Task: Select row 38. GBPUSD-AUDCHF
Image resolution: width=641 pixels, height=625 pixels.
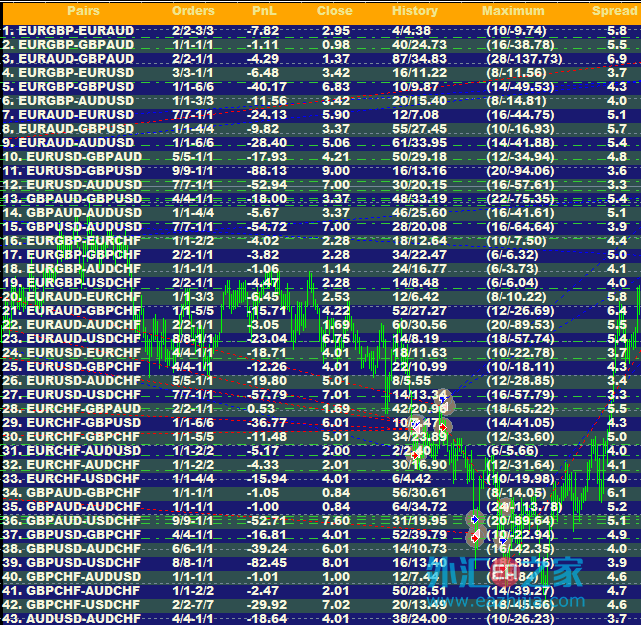Action: pos(322,549)
